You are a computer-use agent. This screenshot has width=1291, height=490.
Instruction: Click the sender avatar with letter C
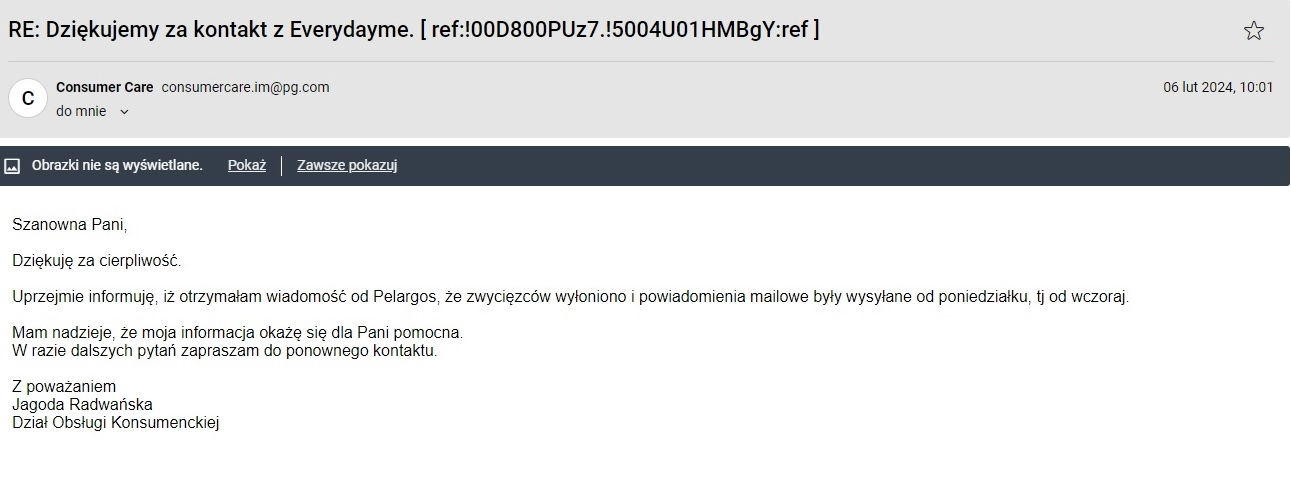(x=28, y=98)
